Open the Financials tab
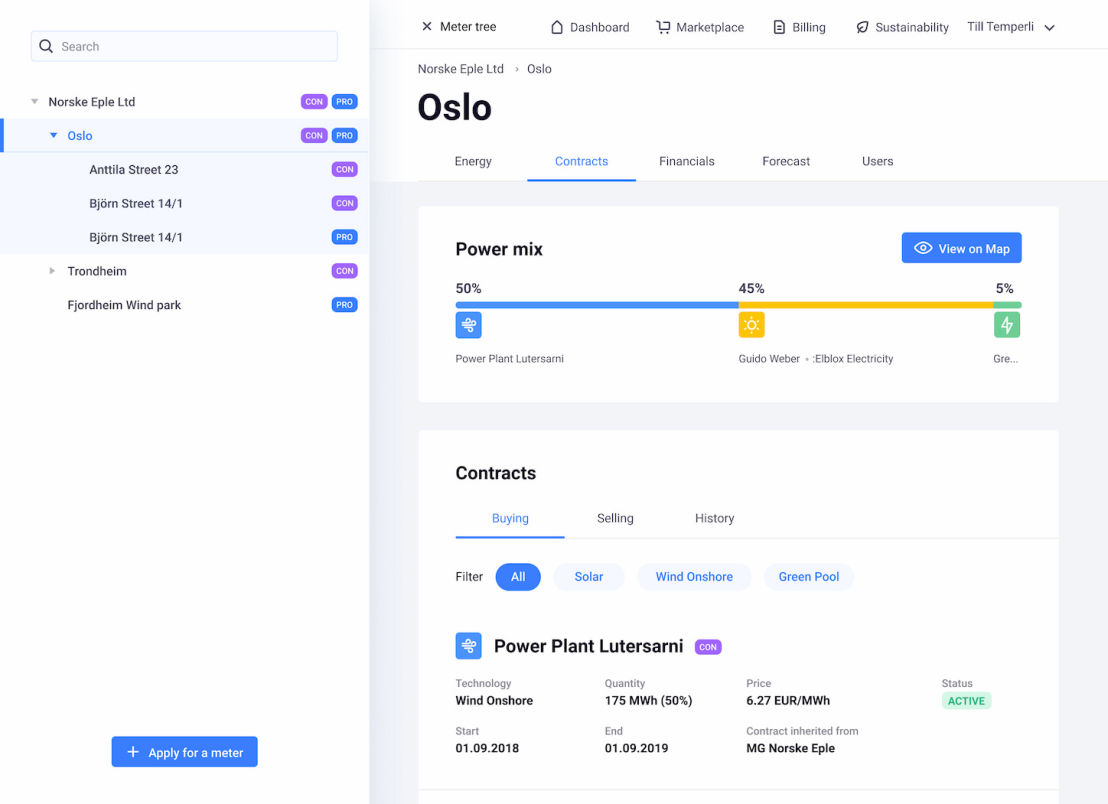 687,161
